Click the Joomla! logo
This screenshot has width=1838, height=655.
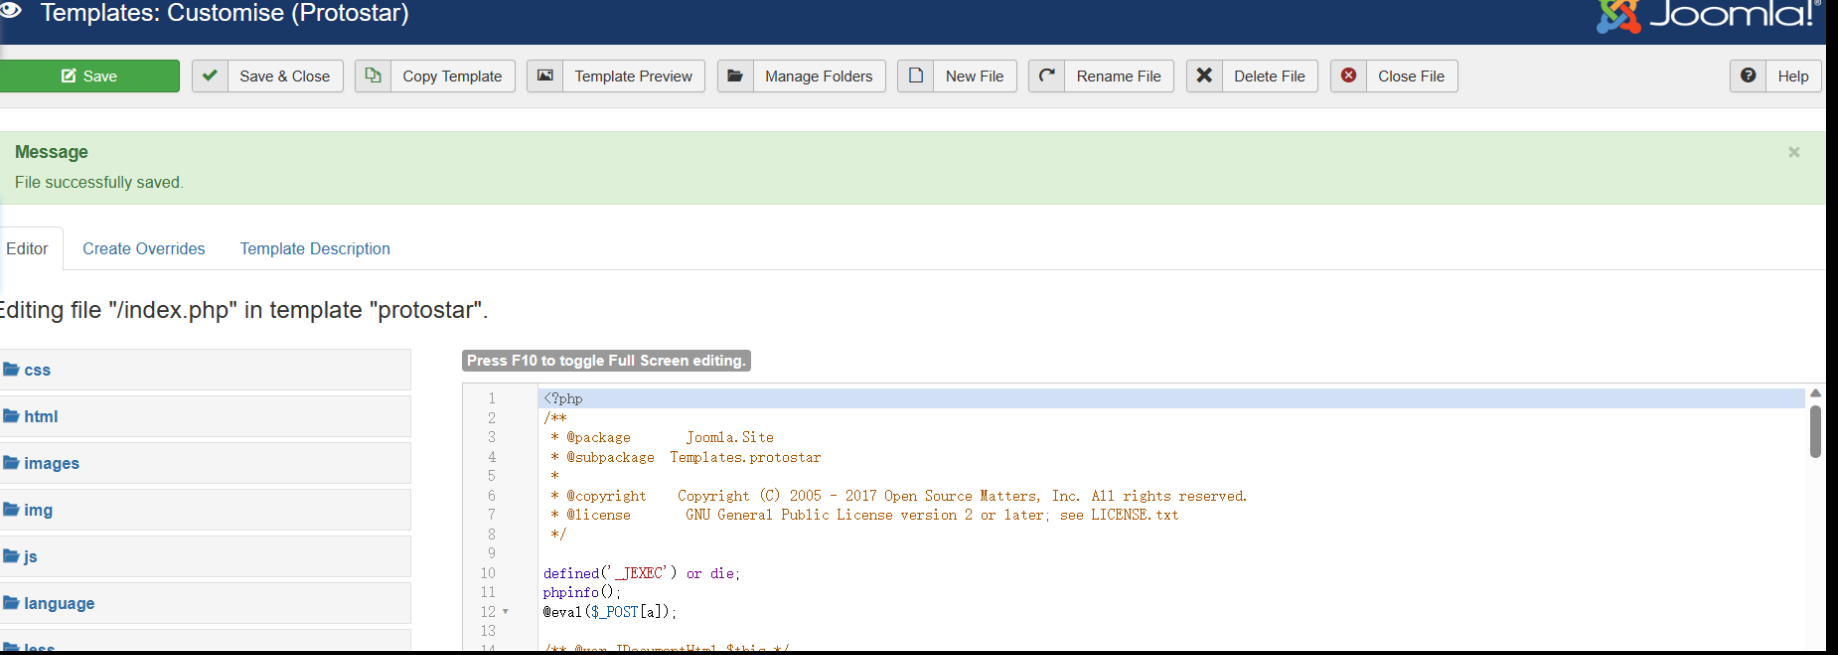point(1707,15)
